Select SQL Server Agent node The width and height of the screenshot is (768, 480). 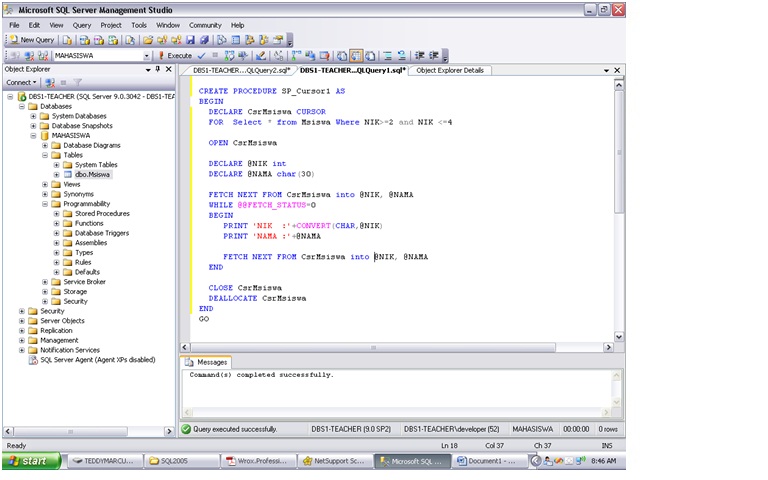(x=97, y=360)
